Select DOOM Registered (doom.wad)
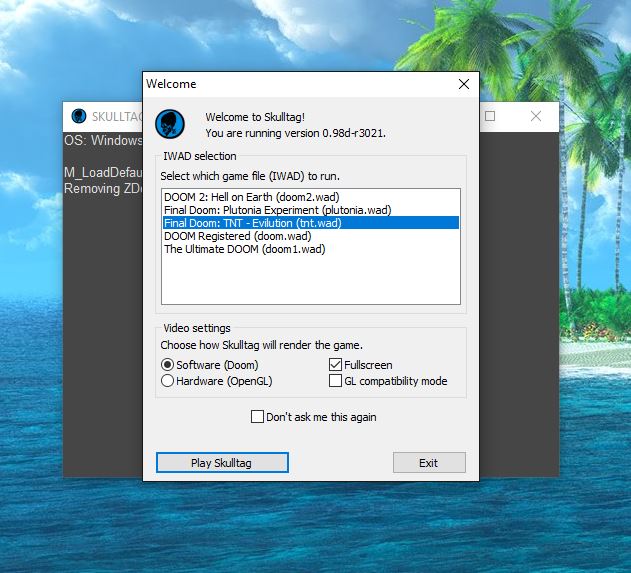 pyautogui.click(x=311, y=236)
